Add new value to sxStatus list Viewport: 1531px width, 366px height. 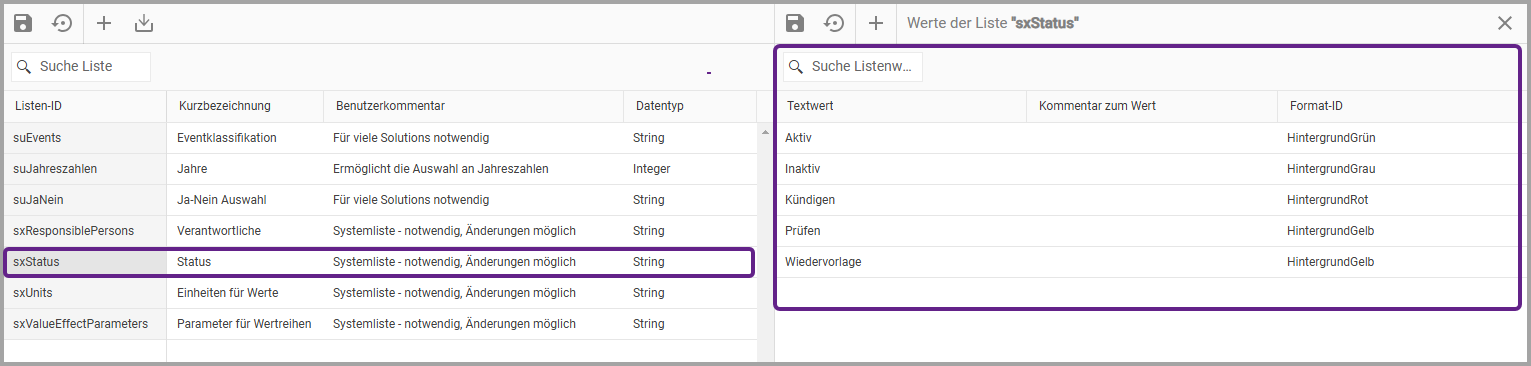(876, 23)
